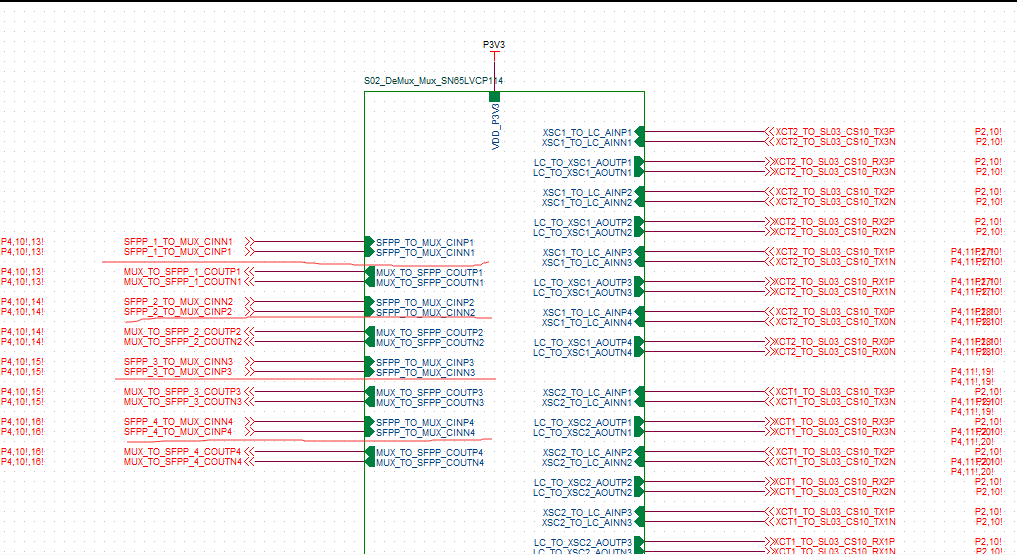Select off-page connector beside SFPP_1_TO_MUX_CINN1
Viewport: 1017px width, 555px height.
(x=250, y=241)
